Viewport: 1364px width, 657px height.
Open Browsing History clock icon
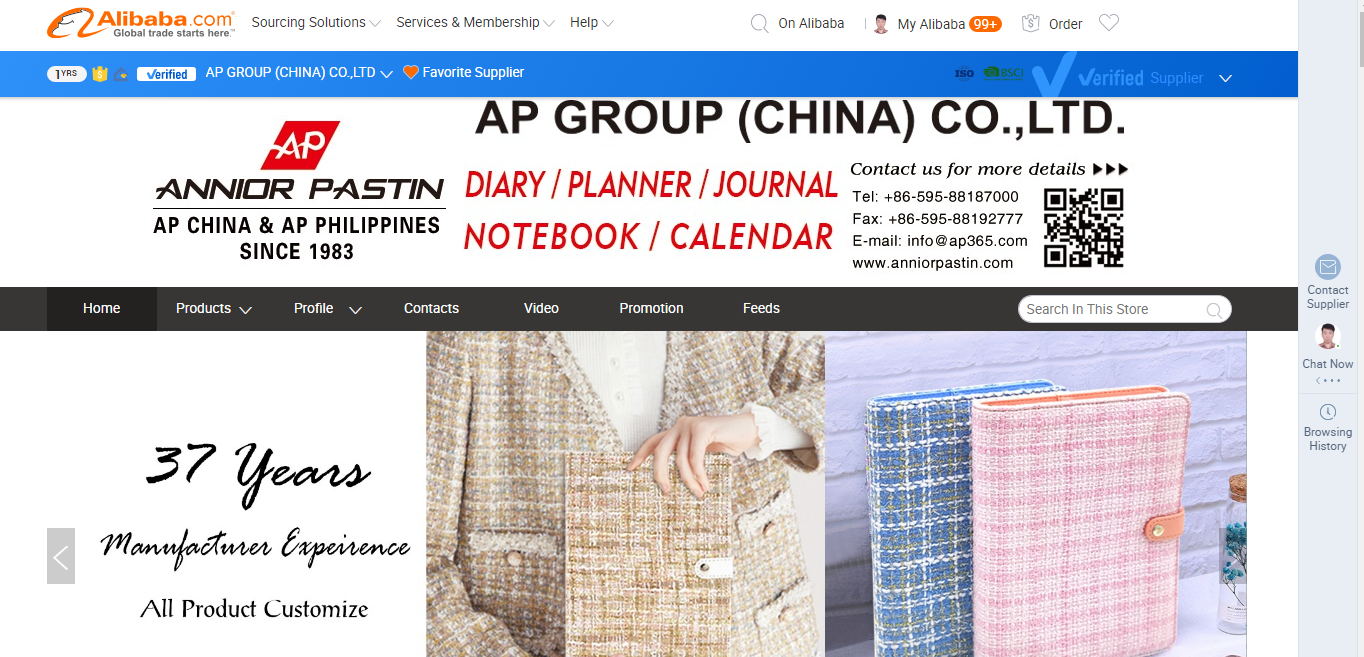[1328, 412]
